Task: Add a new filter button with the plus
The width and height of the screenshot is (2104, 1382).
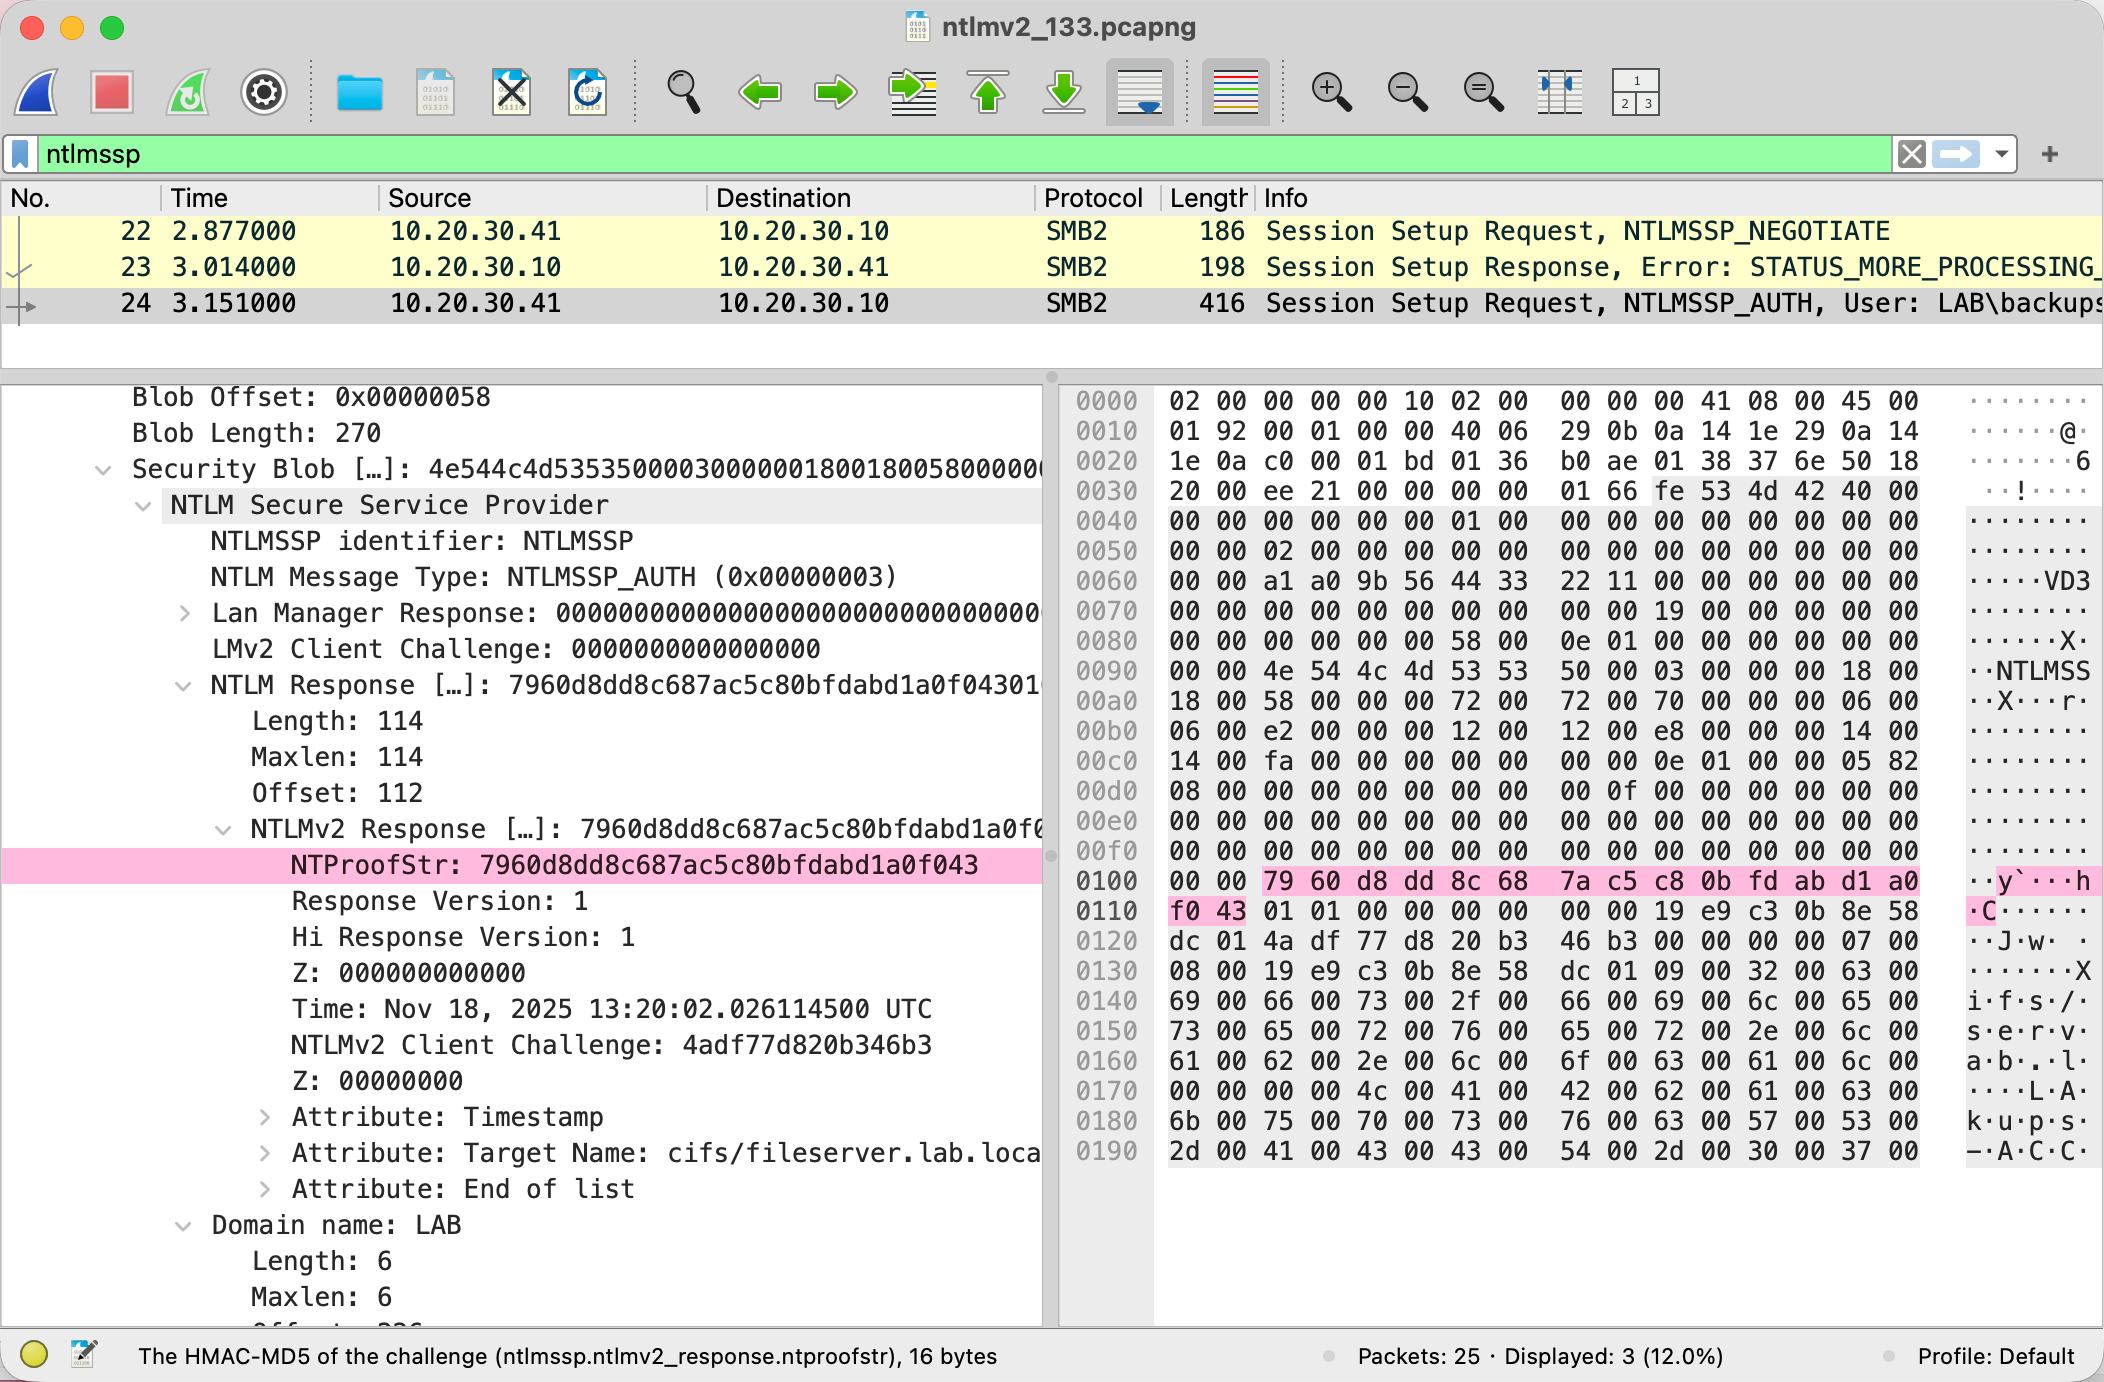Action: click(x=2050, y=154)
